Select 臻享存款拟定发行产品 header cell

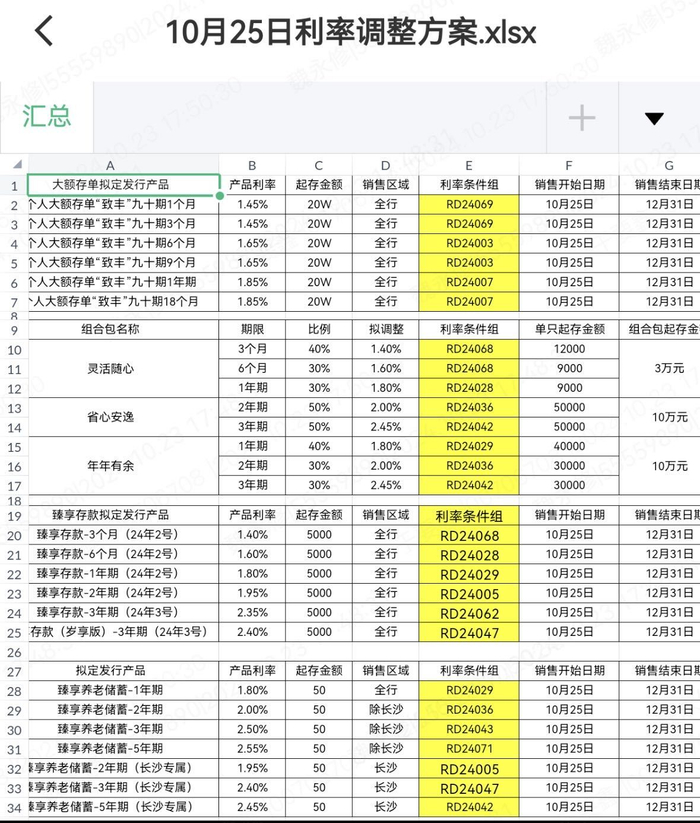123,515
